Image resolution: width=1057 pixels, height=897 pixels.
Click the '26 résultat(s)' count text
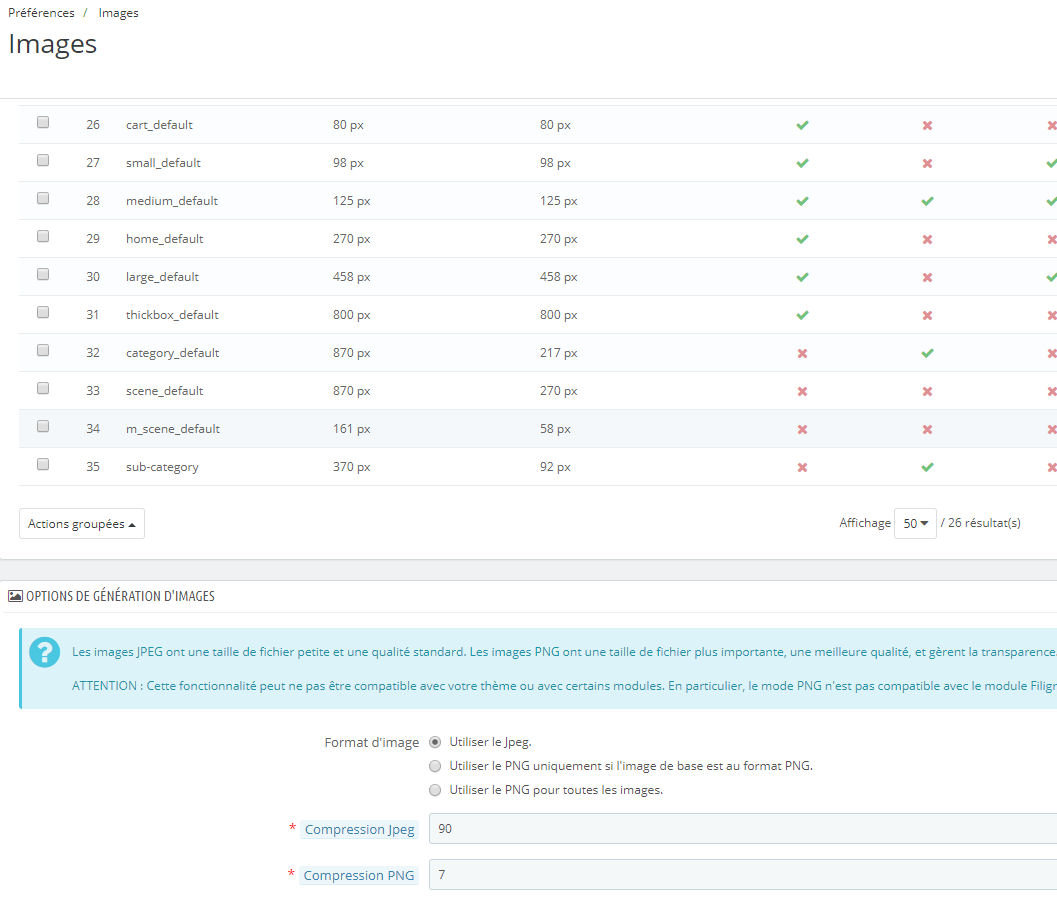[984, 523]
